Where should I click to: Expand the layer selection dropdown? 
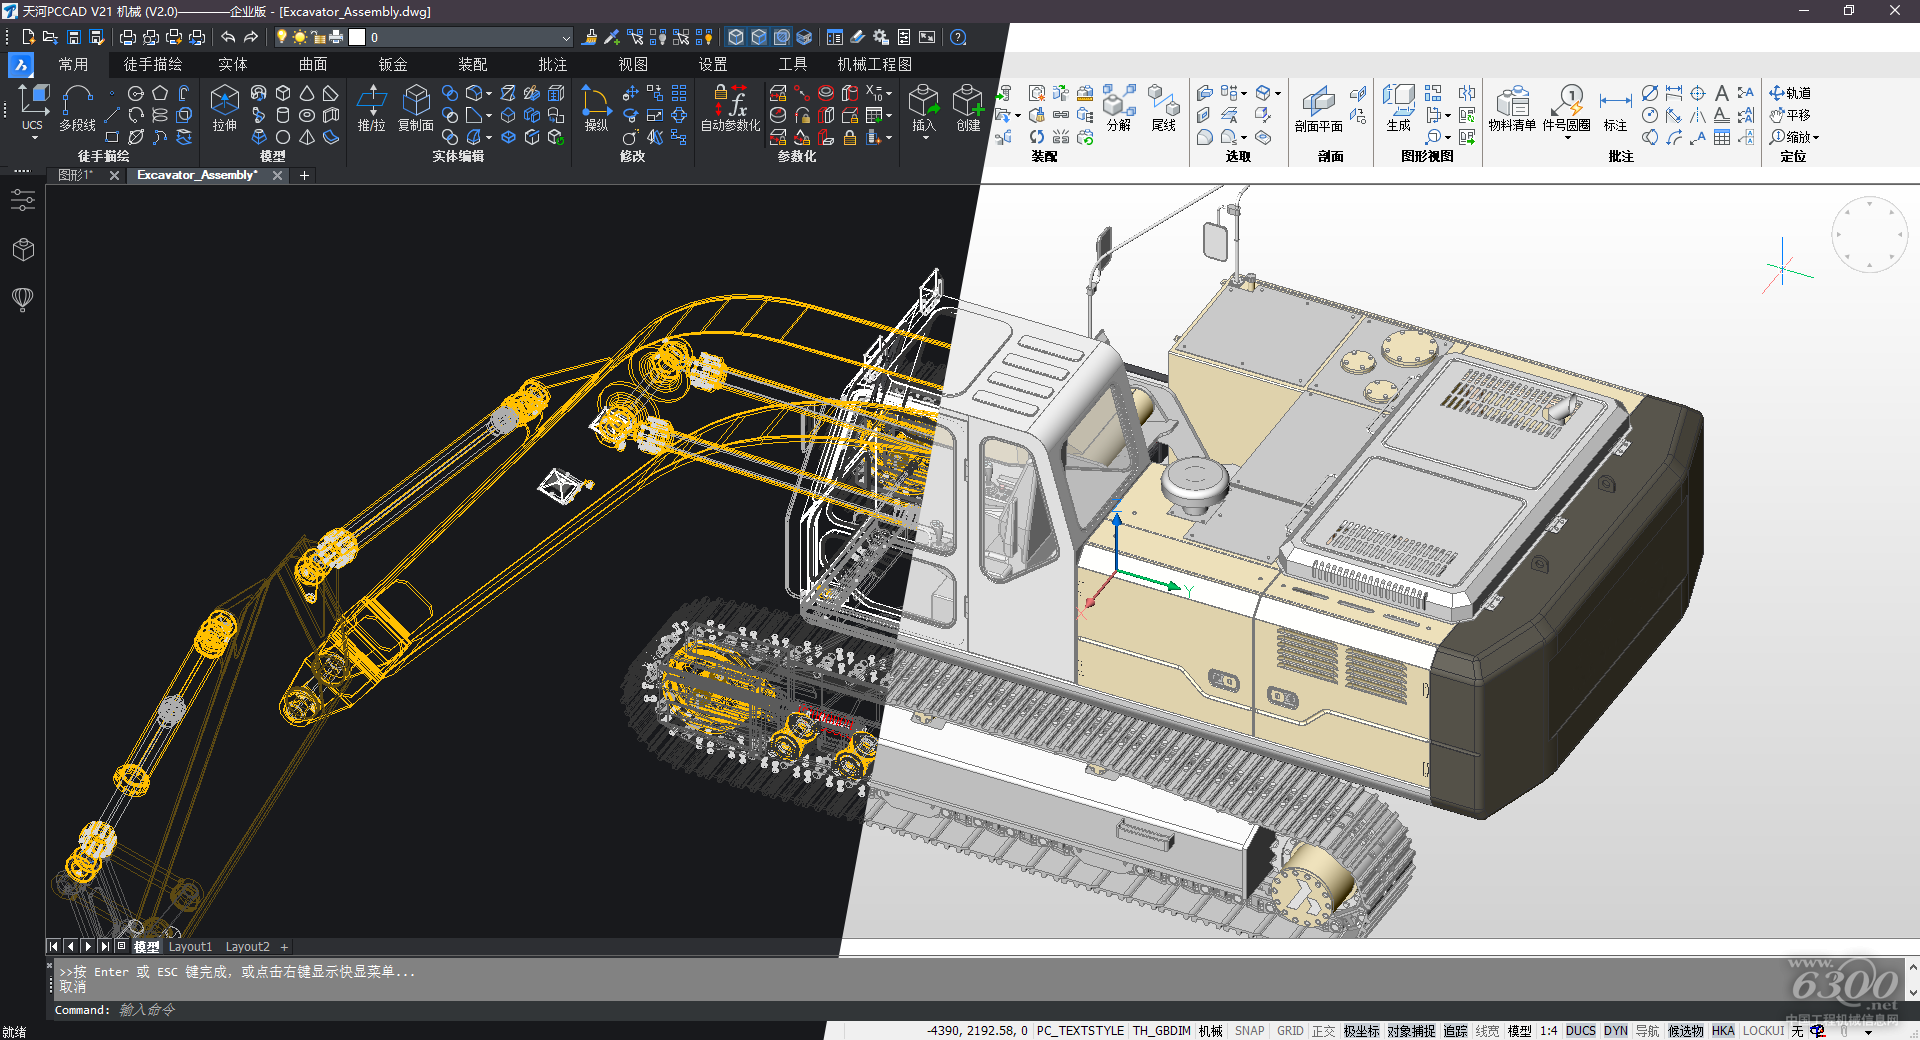tap(565, 38)
